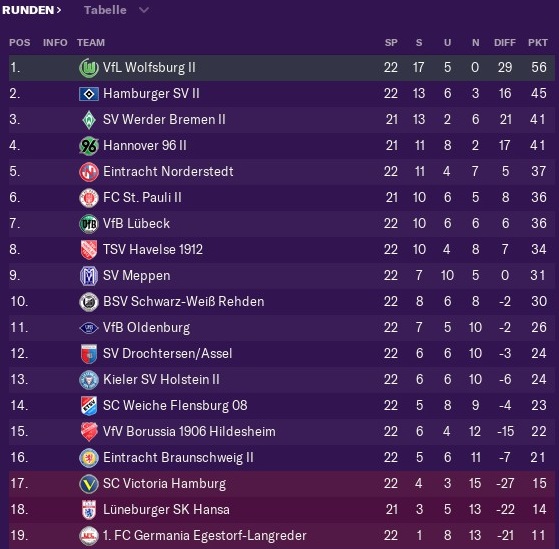
Task: Sort table by DIFF column header
Action: click(x=505, y=43)
